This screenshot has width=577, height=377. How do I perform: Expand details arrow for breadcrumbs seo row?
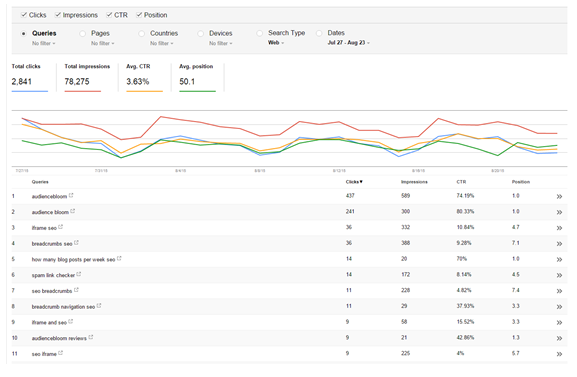pos(559,244)
